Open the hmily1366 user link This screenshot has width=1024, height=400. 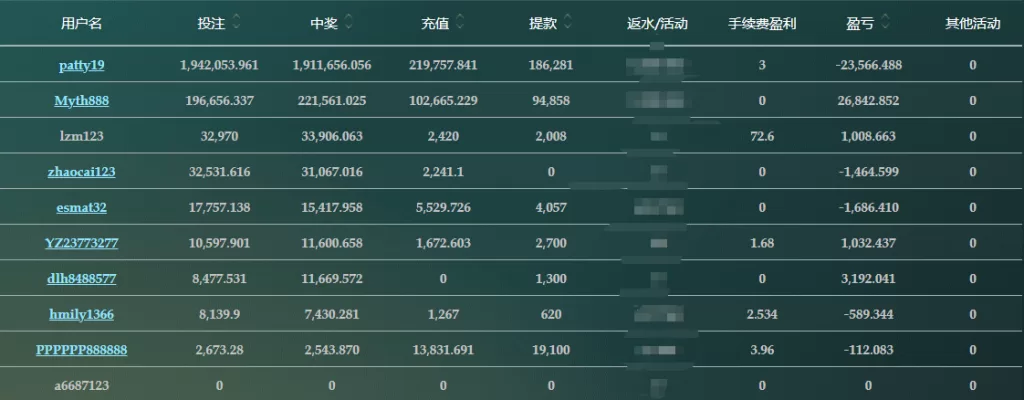81,315
